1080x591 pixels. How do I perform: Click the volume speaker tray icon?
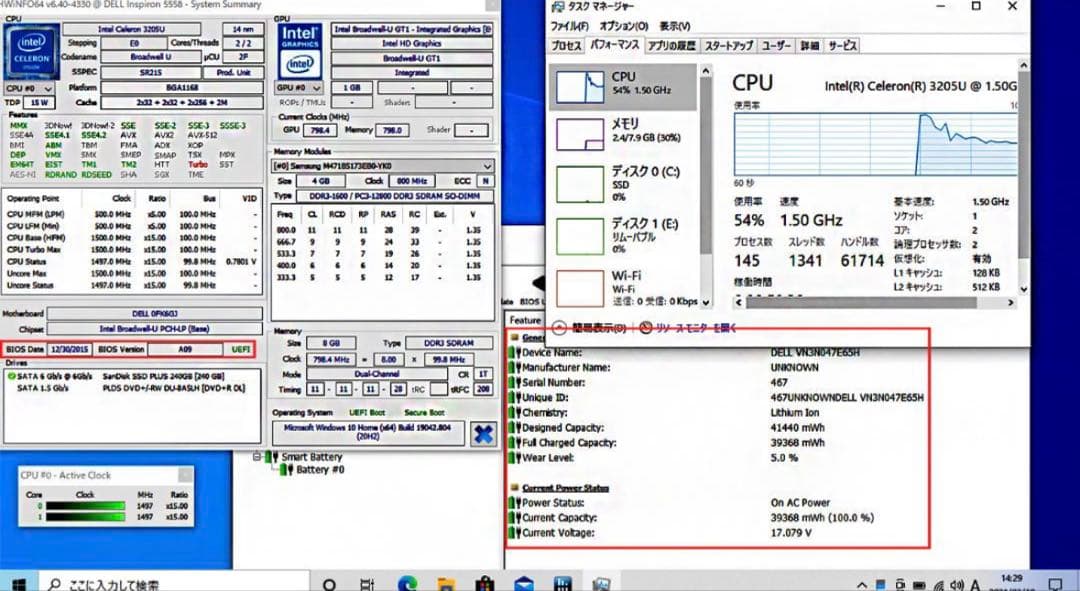click(x=956, y=585)
